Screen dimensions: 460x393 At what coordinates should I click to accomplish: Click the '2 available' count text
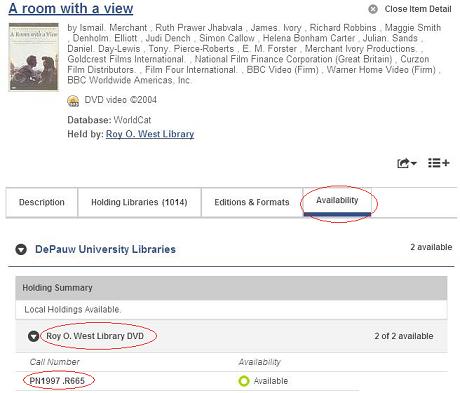(x=431, y=247)
